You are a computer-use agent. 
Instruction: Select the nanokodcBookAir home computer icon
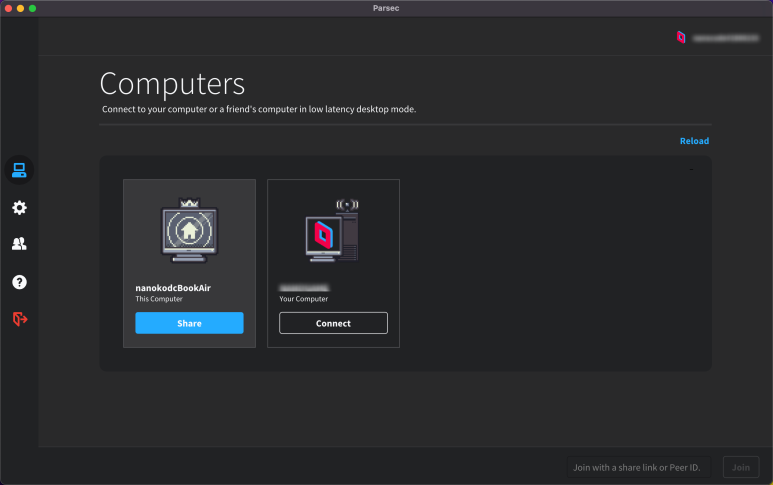[x=189, y=230]
